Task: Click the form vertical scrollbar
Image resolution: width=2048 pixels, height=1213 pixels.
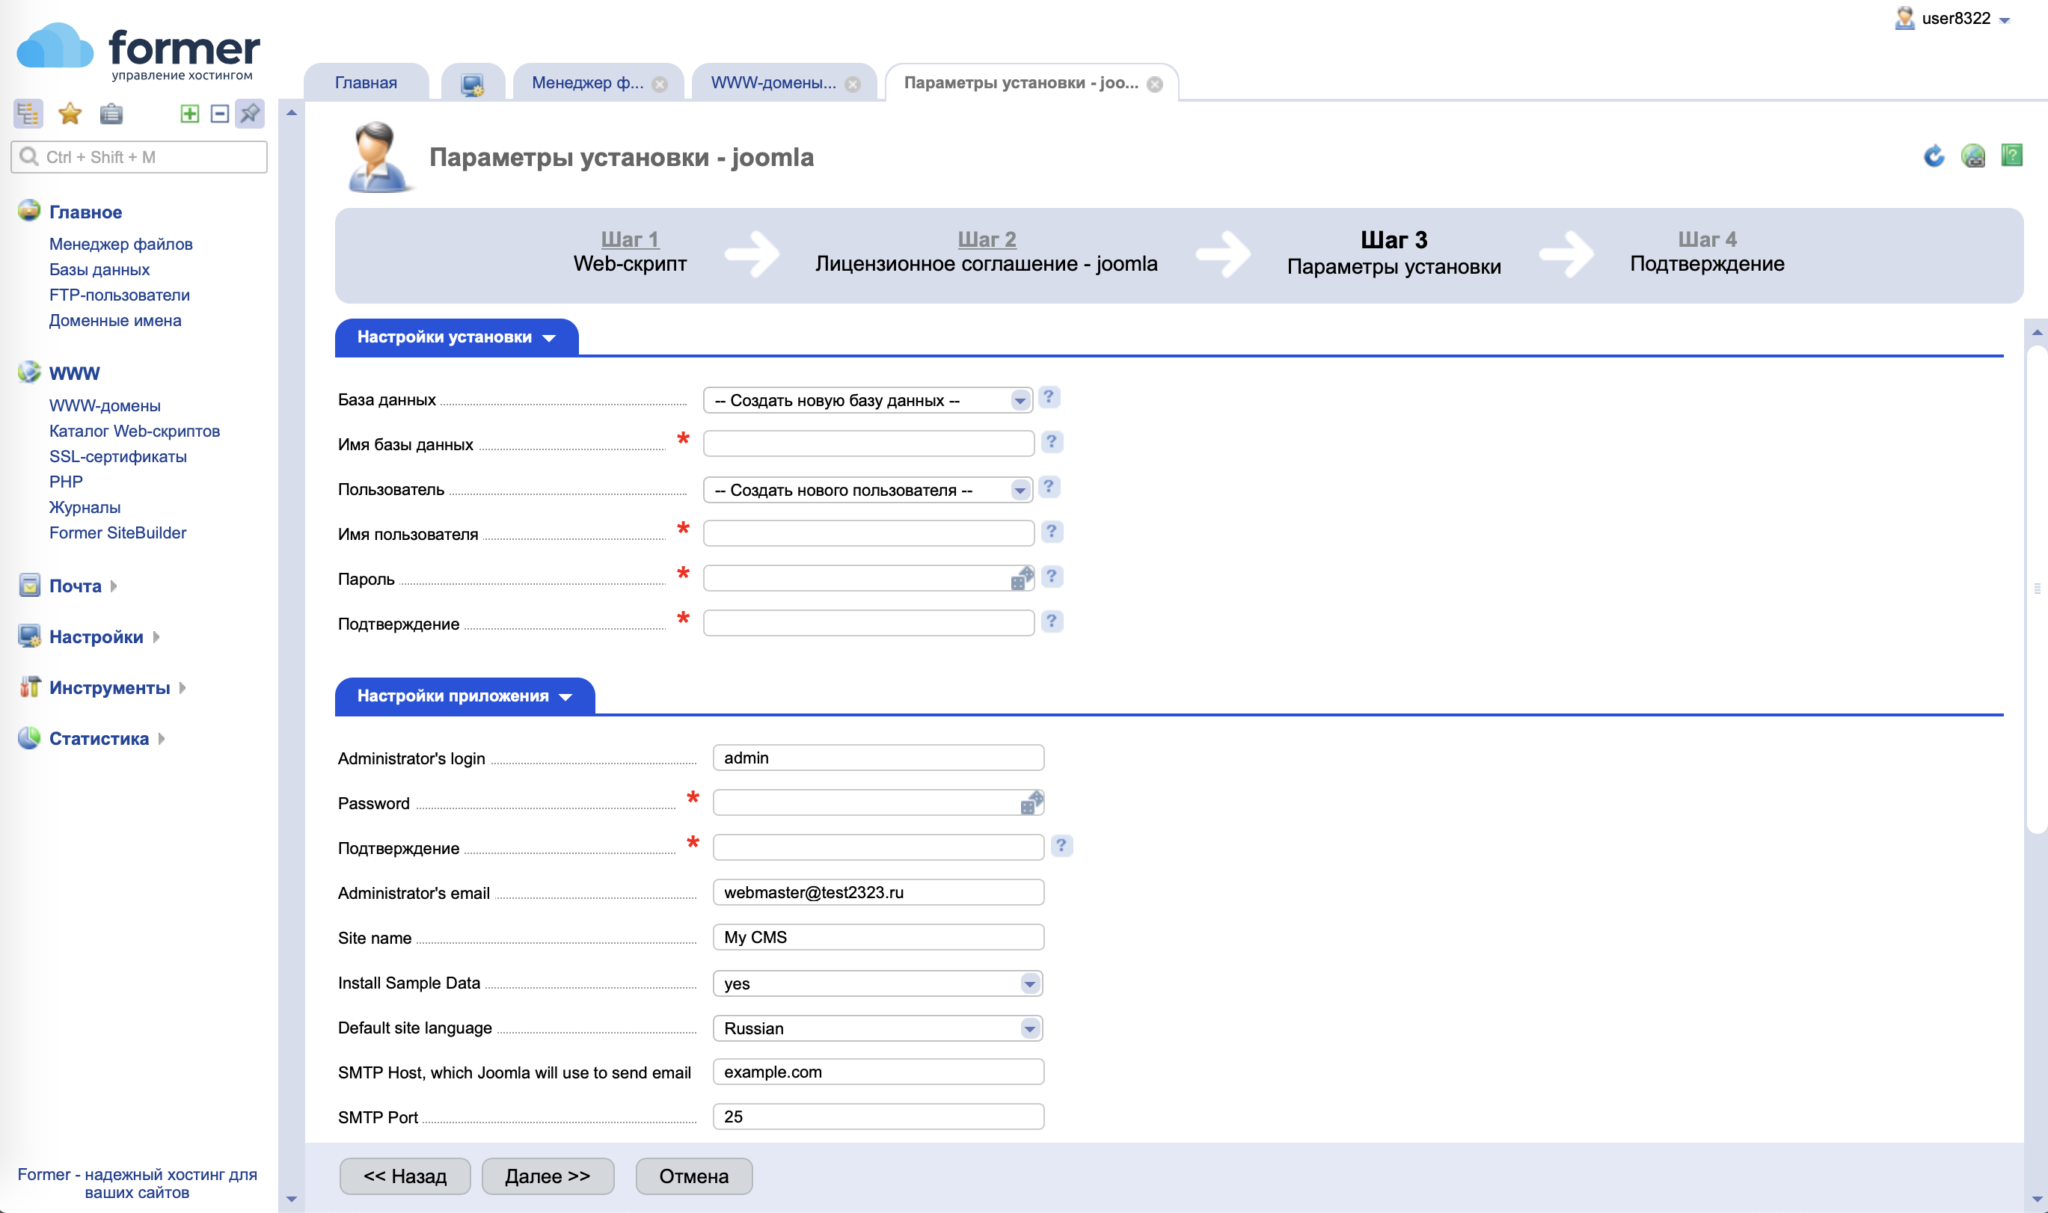Action: tap(2036, 590)
